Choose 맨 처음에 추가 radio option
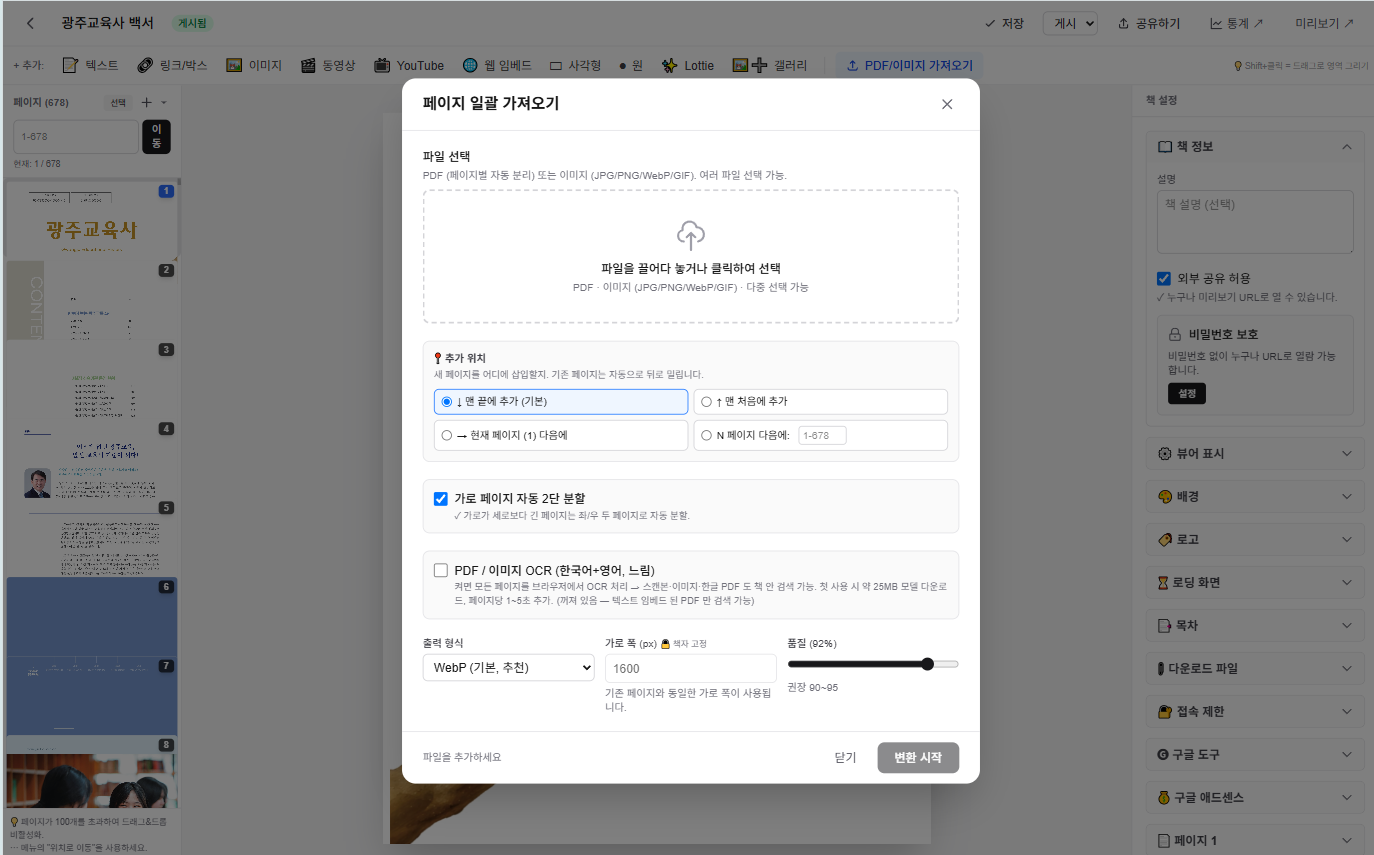1374x855 pixels. (820, 402)
